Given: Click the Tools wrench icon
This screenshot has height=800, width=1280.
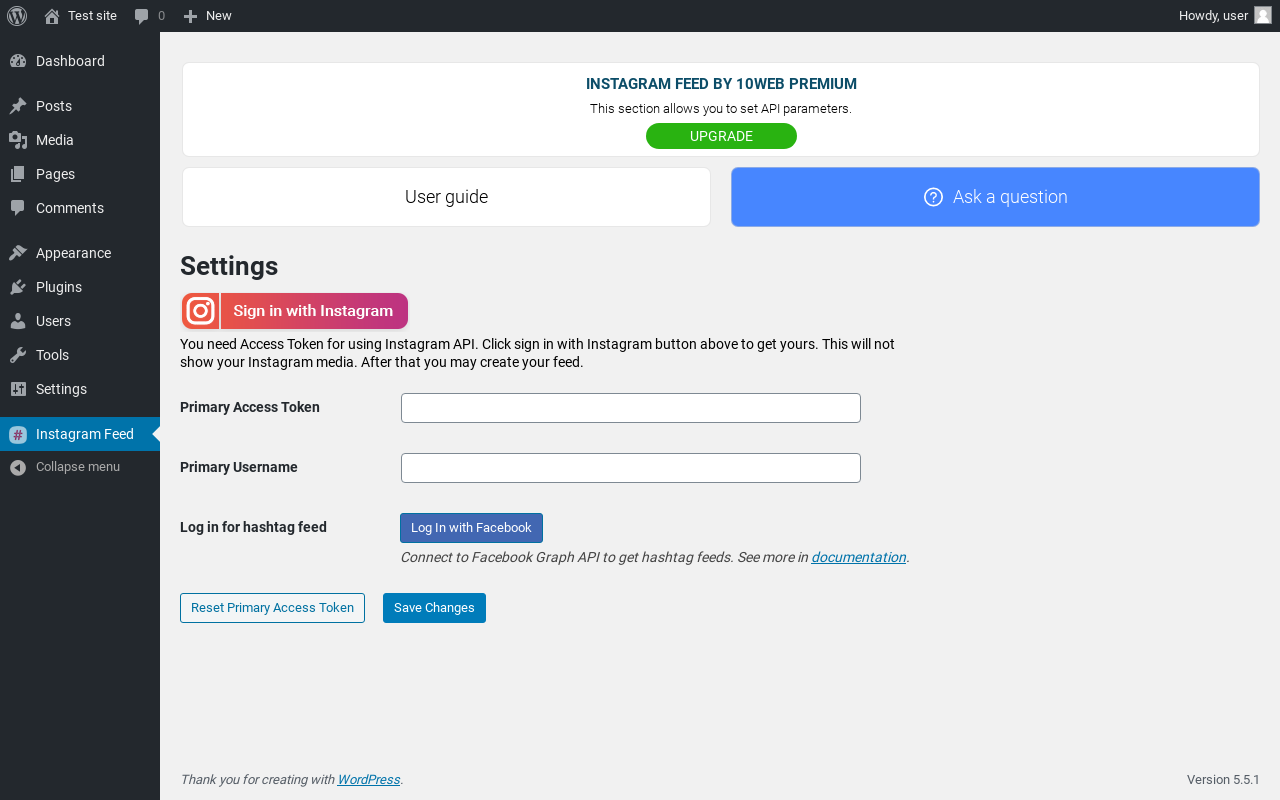Looking at the screenshot, I should point(18,355).
